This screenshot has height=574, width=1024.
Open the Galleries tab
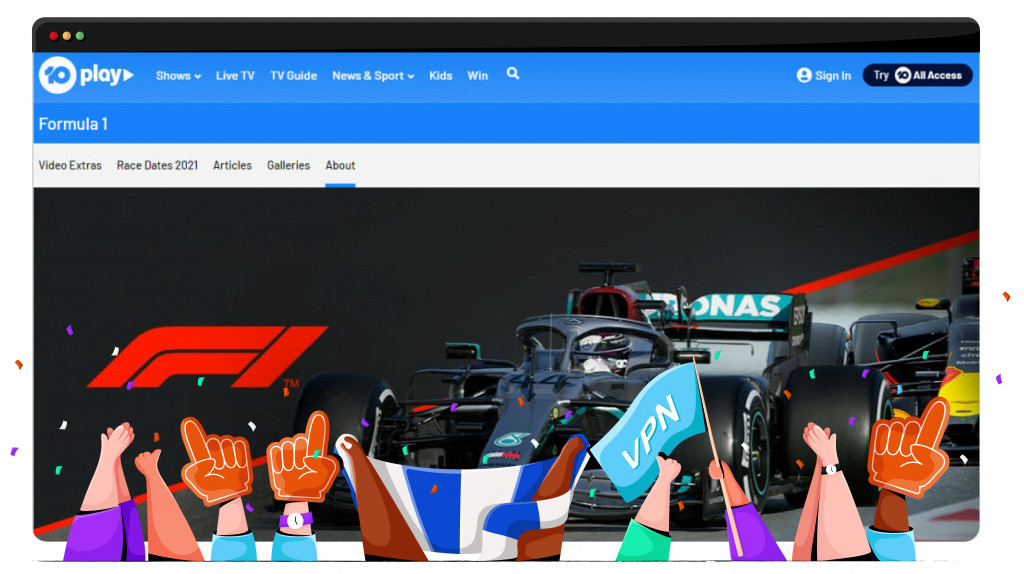pos(288,165)
